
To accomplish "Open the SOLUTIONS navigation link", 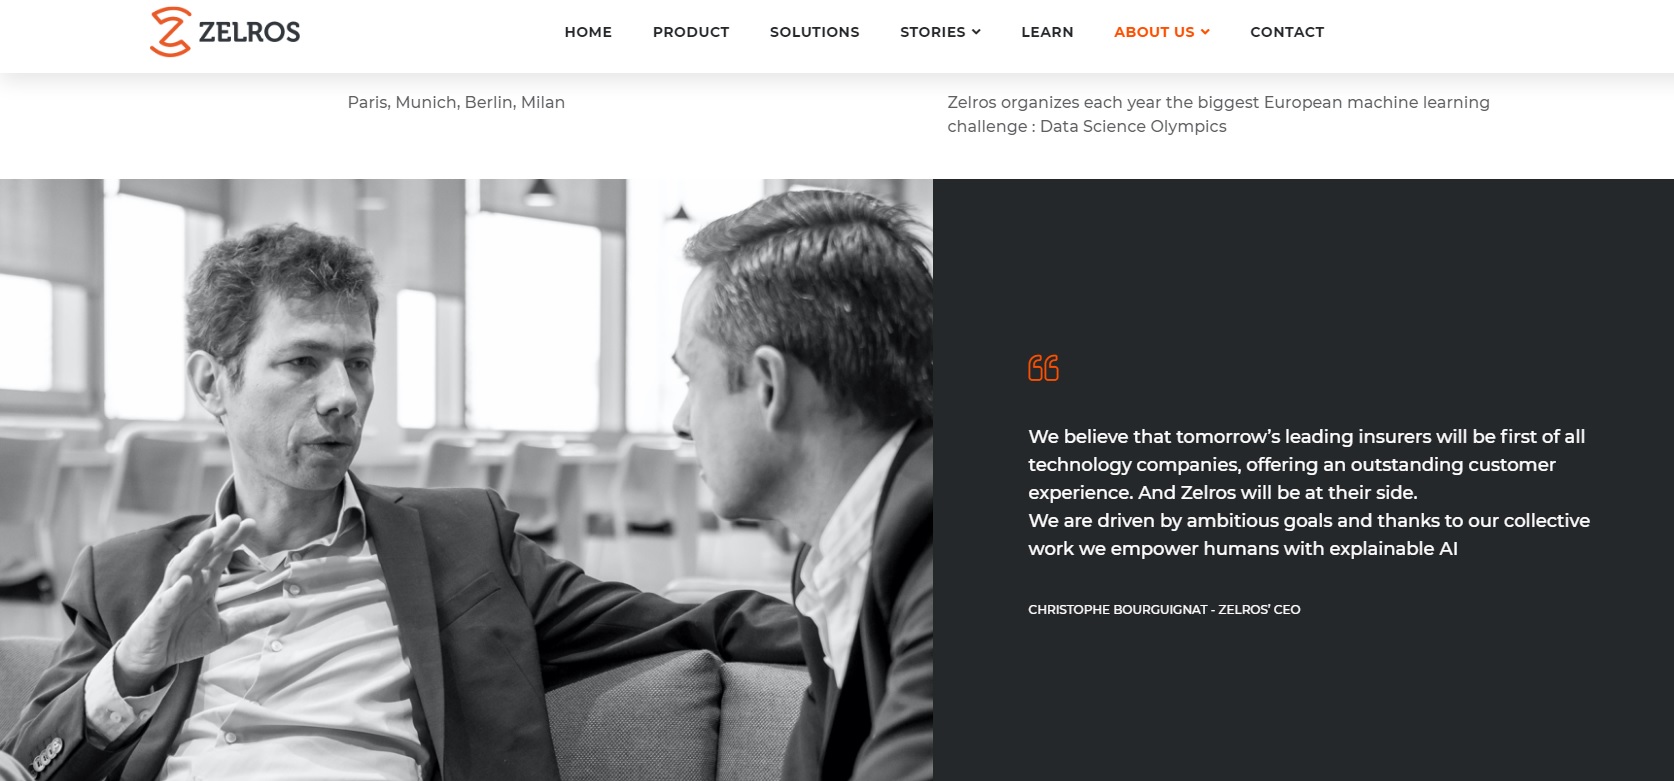I will (815, 32).
